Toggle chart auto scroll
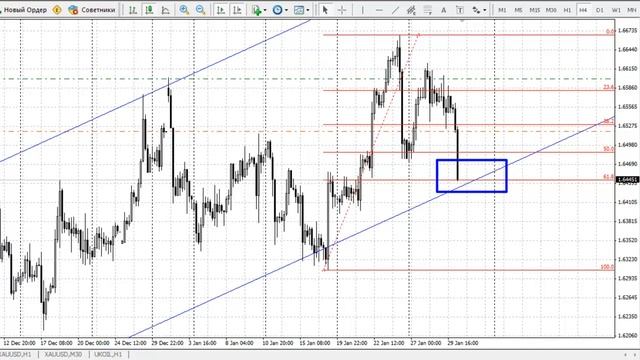The image size is (640, 360). pyautogui.click(x=221, y=10)
